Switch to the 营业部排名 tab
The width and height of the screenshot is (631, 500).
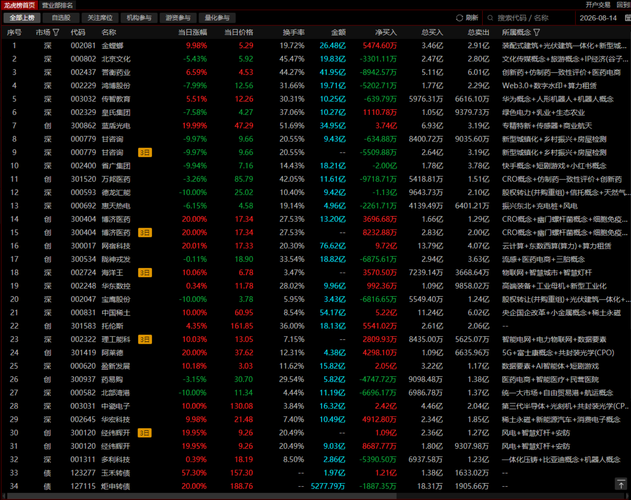[x=58, y=5]
